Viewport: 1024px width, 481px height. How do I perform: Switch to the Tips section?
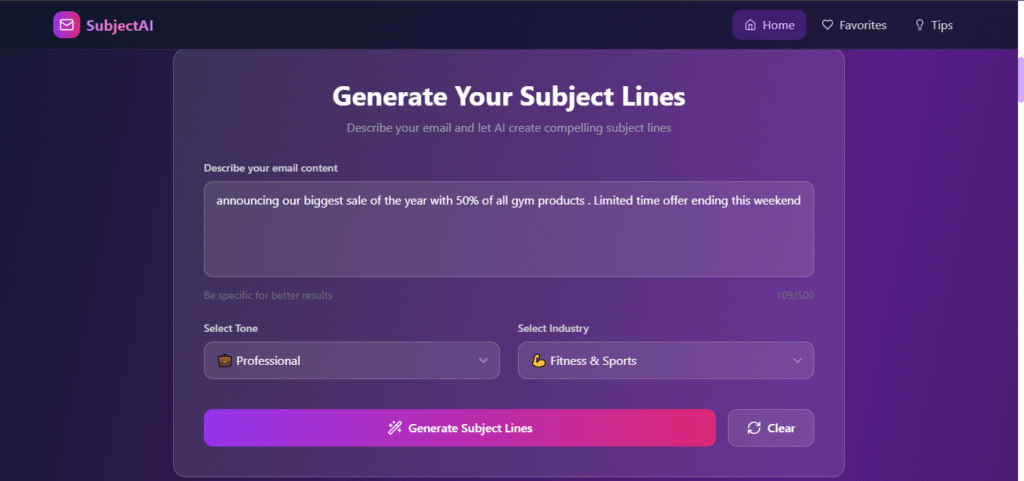(x=933, y=25)
